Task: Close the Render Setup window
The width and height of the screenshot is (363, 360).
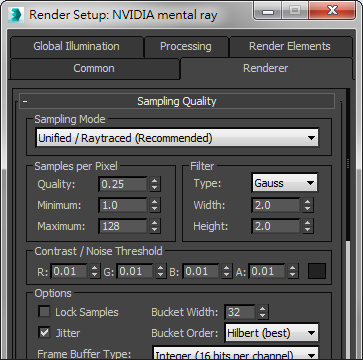Action: click(x=332, y=11)
